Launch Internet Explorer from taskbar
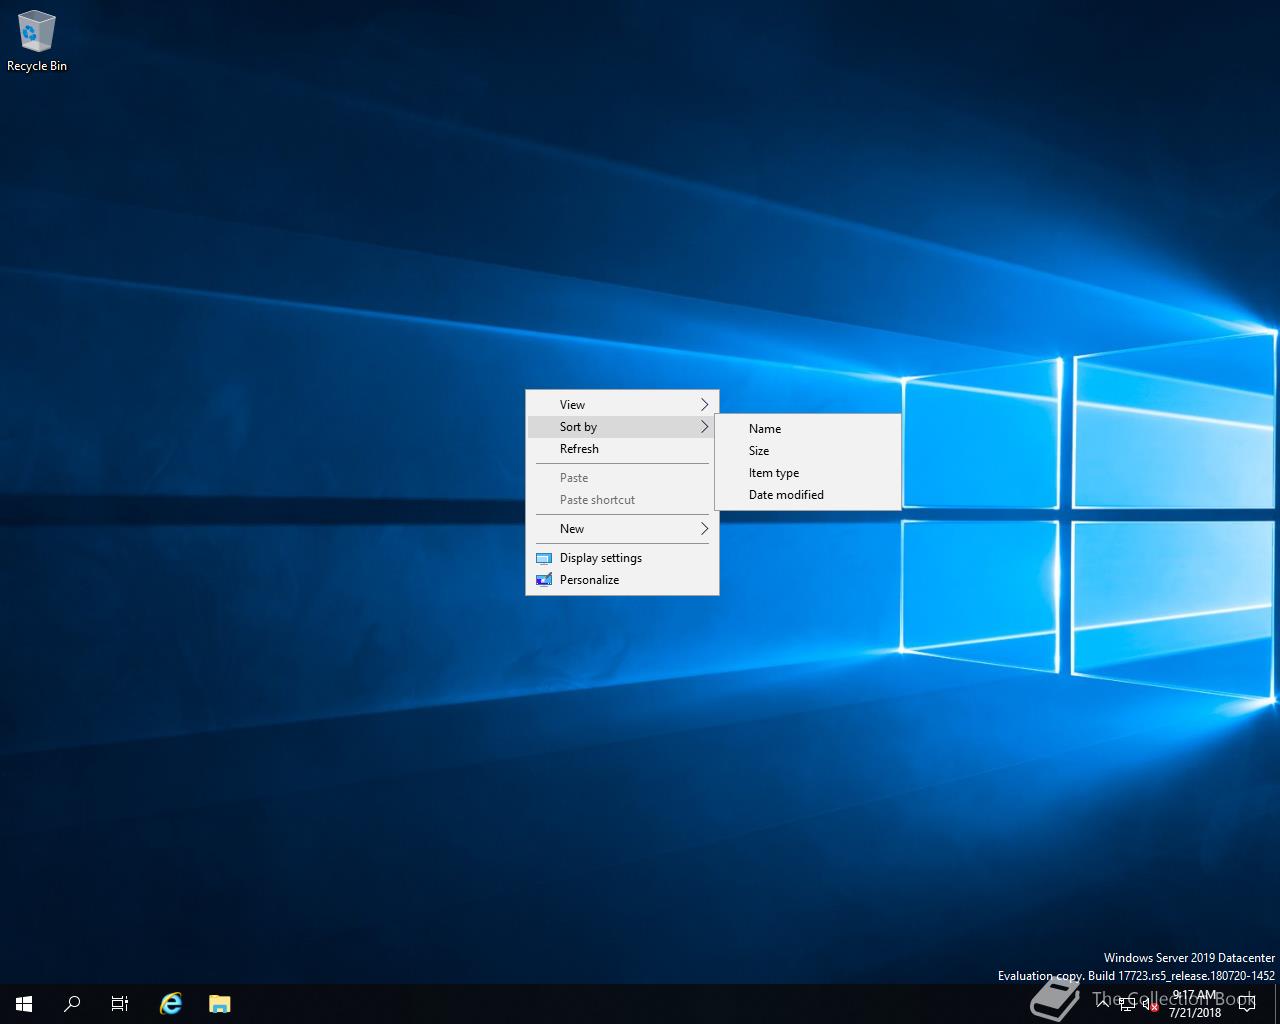1280x1024 pixels. click(171, 1003)
